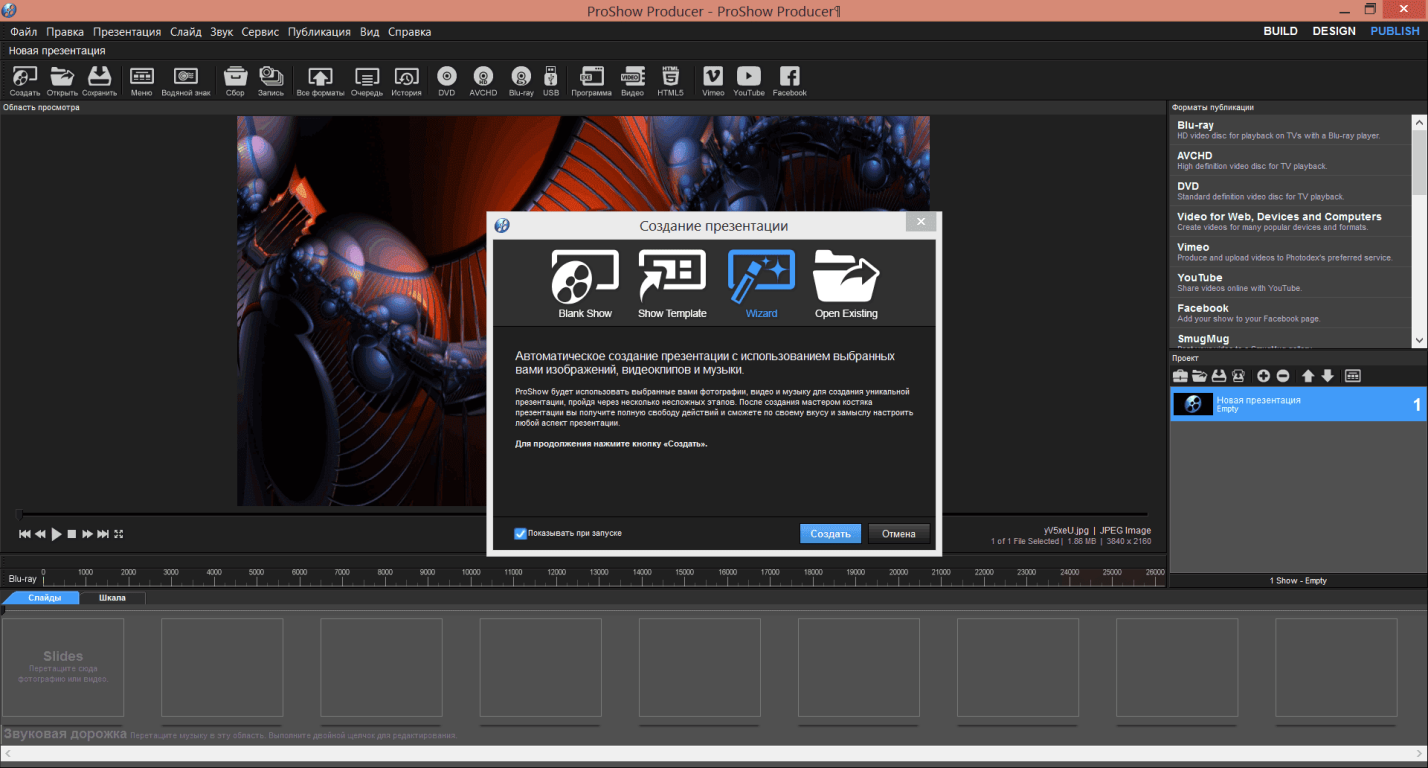Click the plus icon in Проект panel
This screenshot has height=768, width=1428.
[1263, 376]
